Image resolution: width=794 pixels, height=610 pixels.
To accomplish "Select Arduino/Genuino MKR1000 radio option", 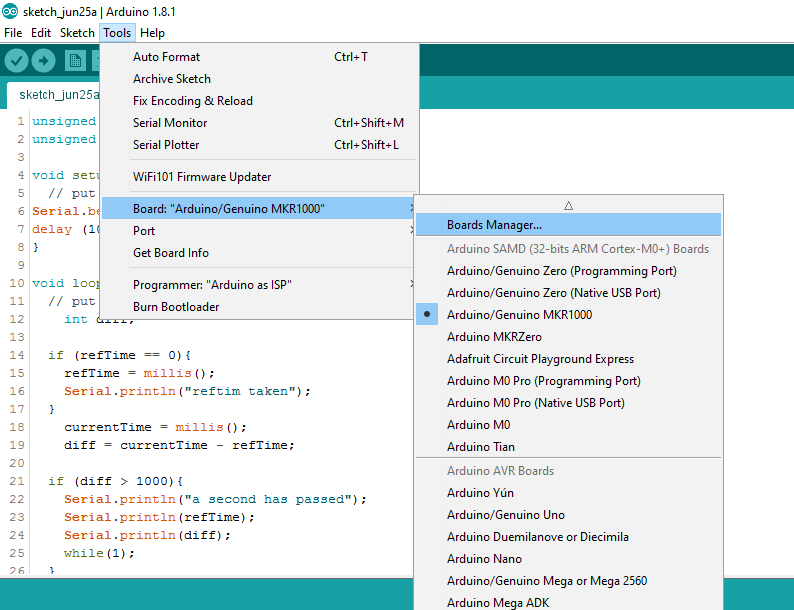I will click(x=519, y=315).
